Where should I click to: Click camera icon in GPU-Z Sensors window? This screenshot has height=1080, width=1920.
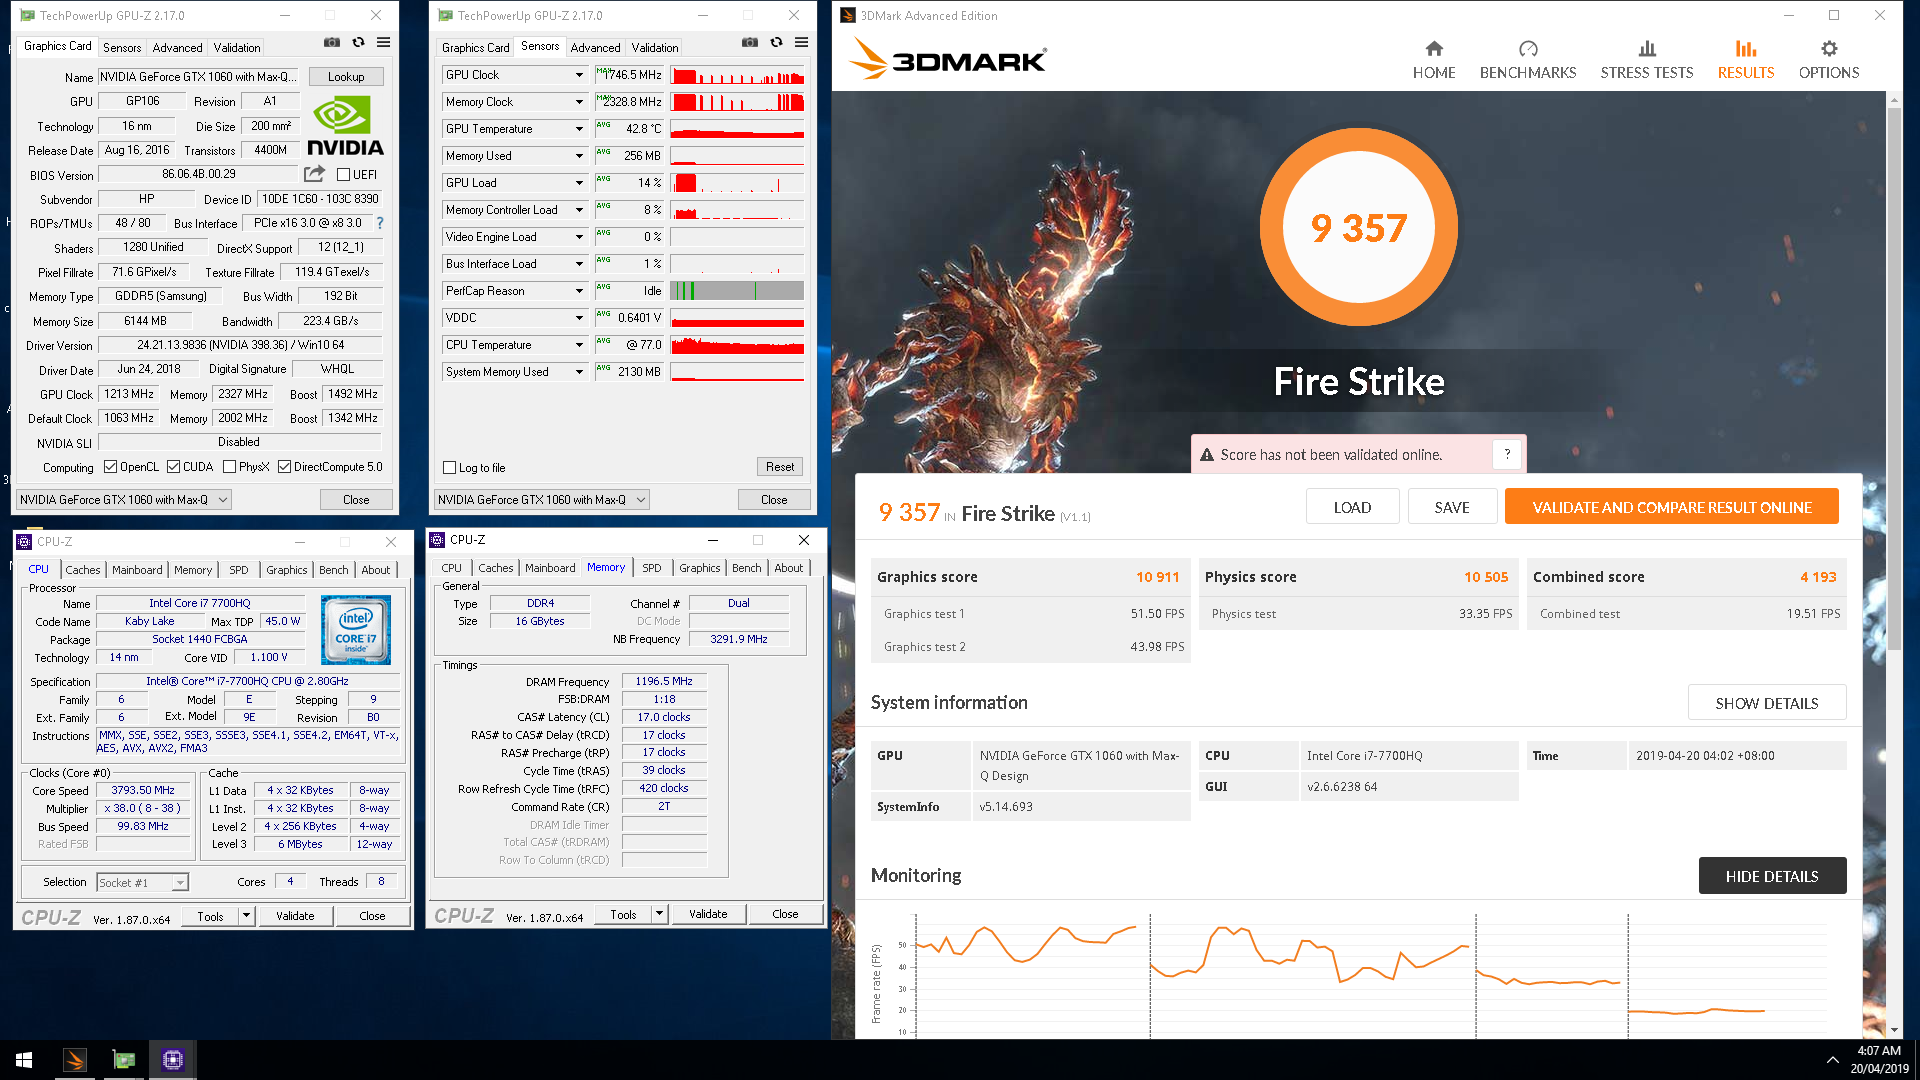(750, 43)
